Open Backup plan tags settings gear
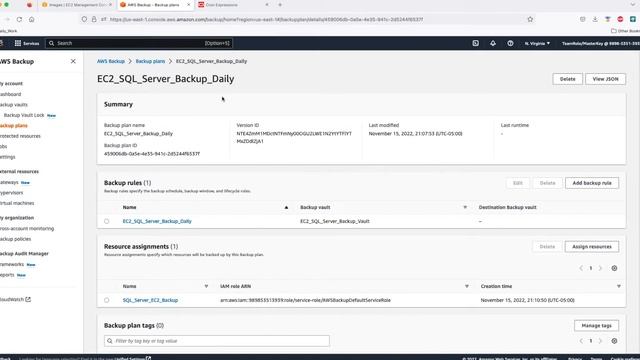 [x=614, y=341]
